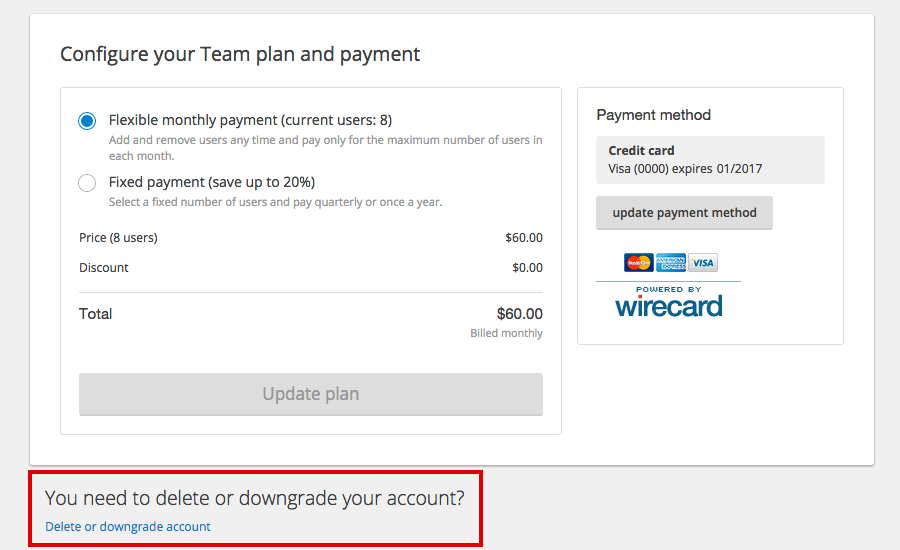Click the Fixed payment (save up to 20%) label
900x550 pixels.
tap(212, 182)
